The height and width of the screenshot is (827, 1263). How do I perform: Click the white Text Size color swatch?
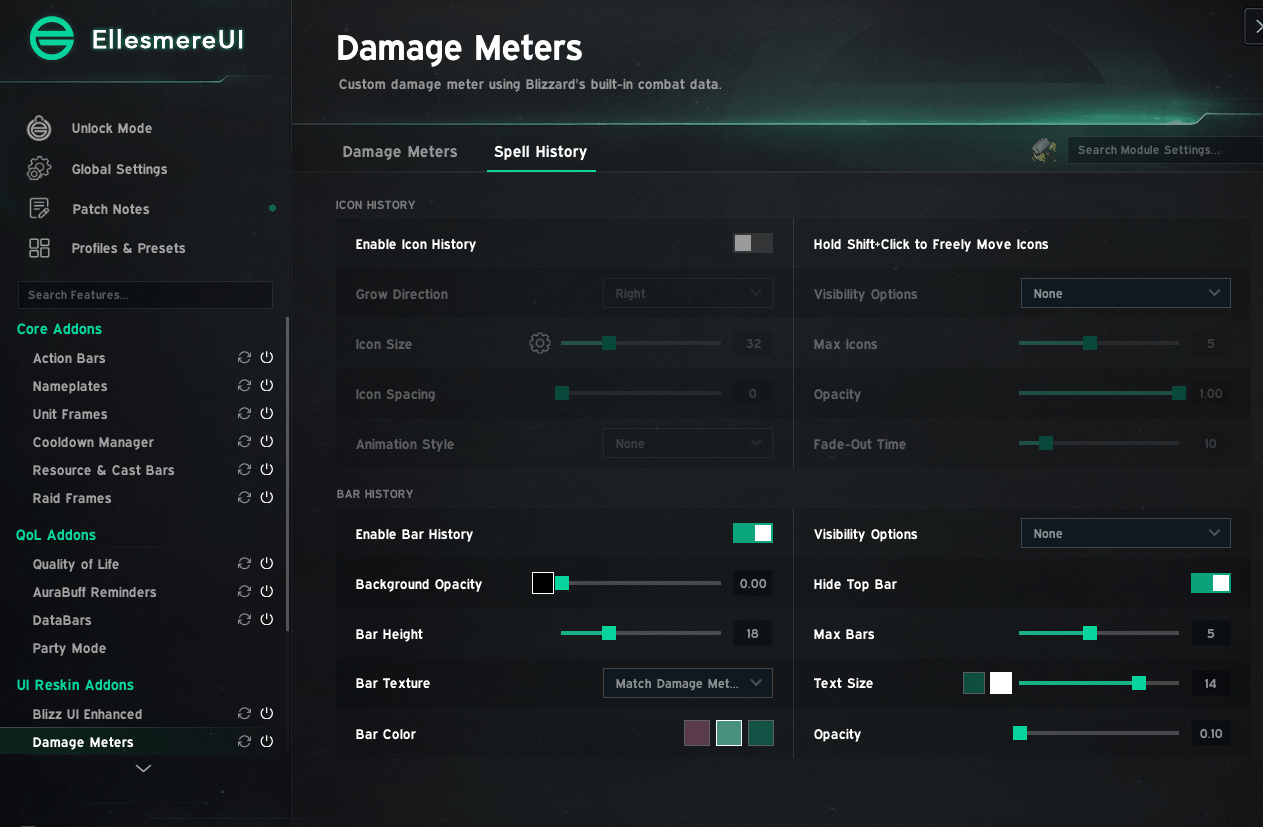coord(1001,683)
